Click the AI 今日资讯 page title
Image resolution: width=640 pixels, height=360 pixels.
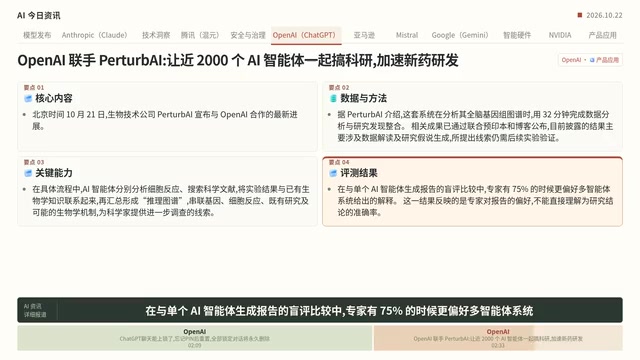pos(39,16)
